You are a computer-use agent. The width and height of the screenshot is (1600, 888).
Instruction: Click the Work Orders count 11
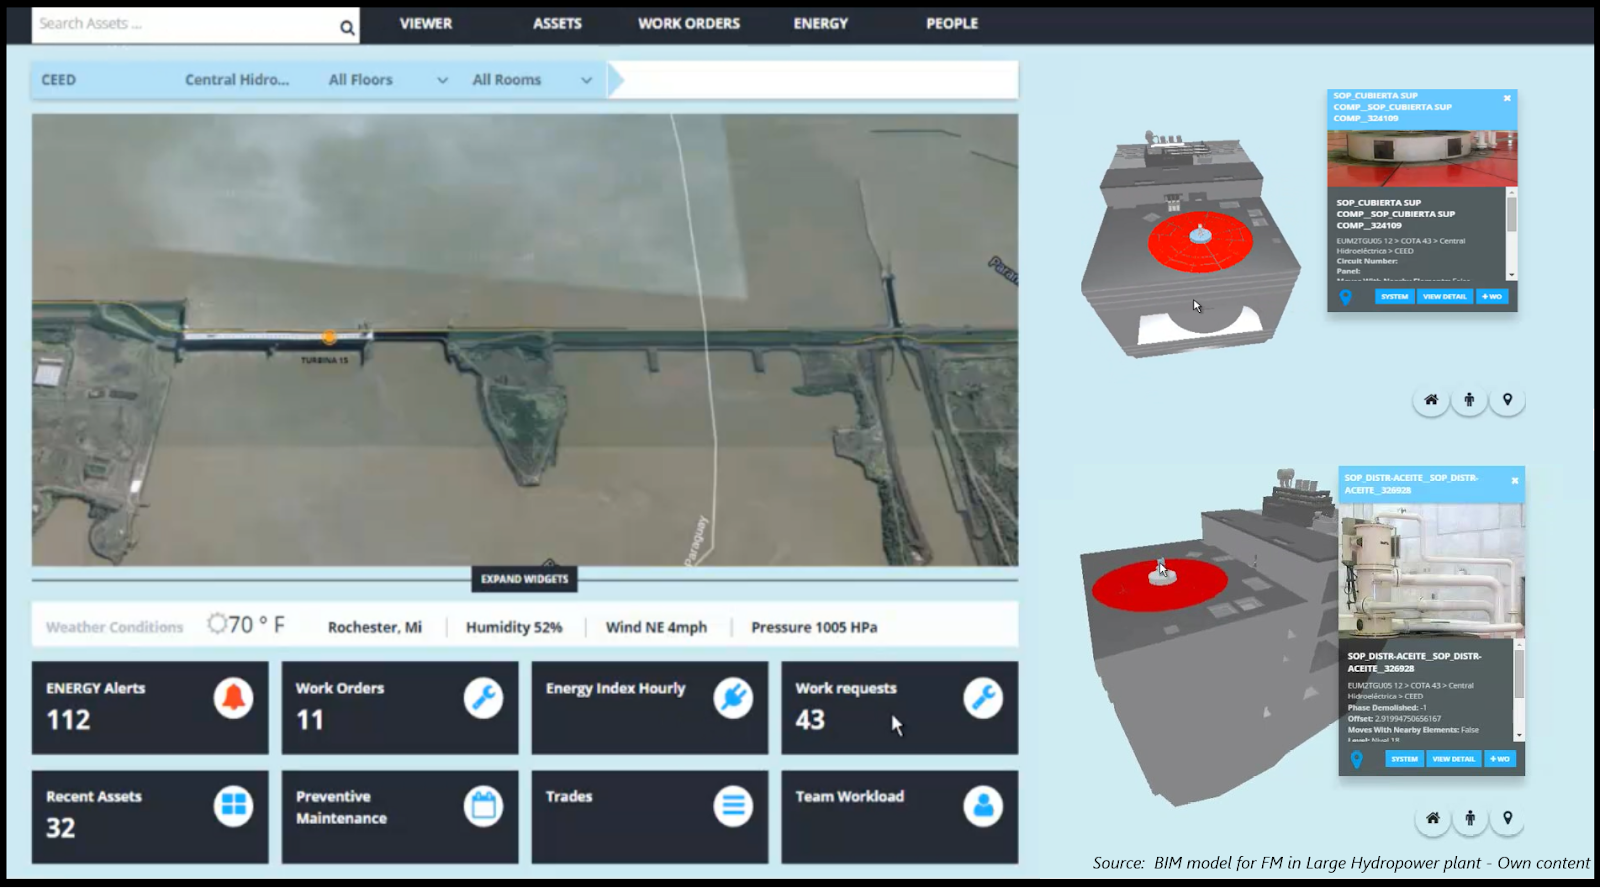(x=310, y=720)
